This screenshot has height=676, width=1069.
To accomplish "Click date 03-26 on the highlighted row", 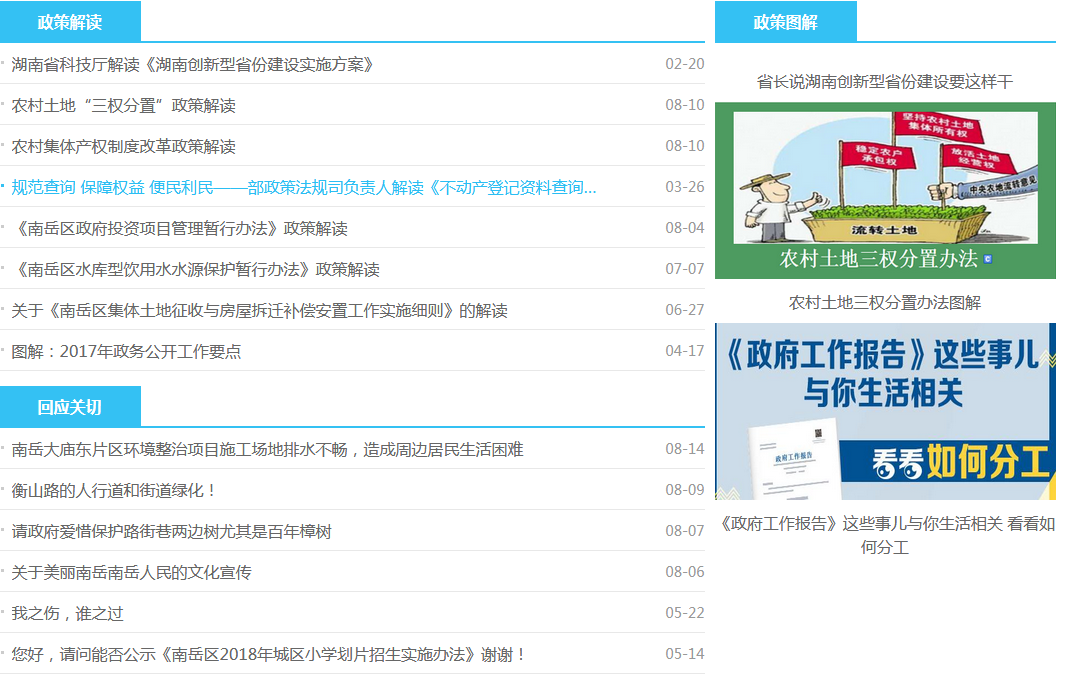I will click(684, 187).
